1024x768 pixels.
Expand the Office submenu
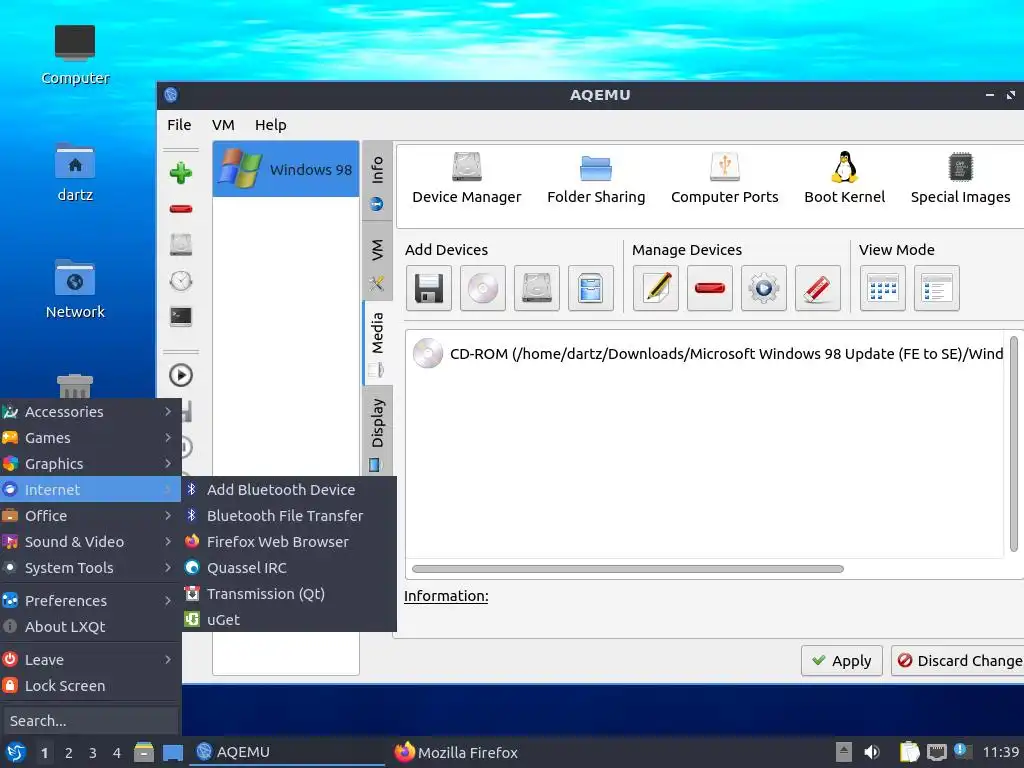point(90,516)
